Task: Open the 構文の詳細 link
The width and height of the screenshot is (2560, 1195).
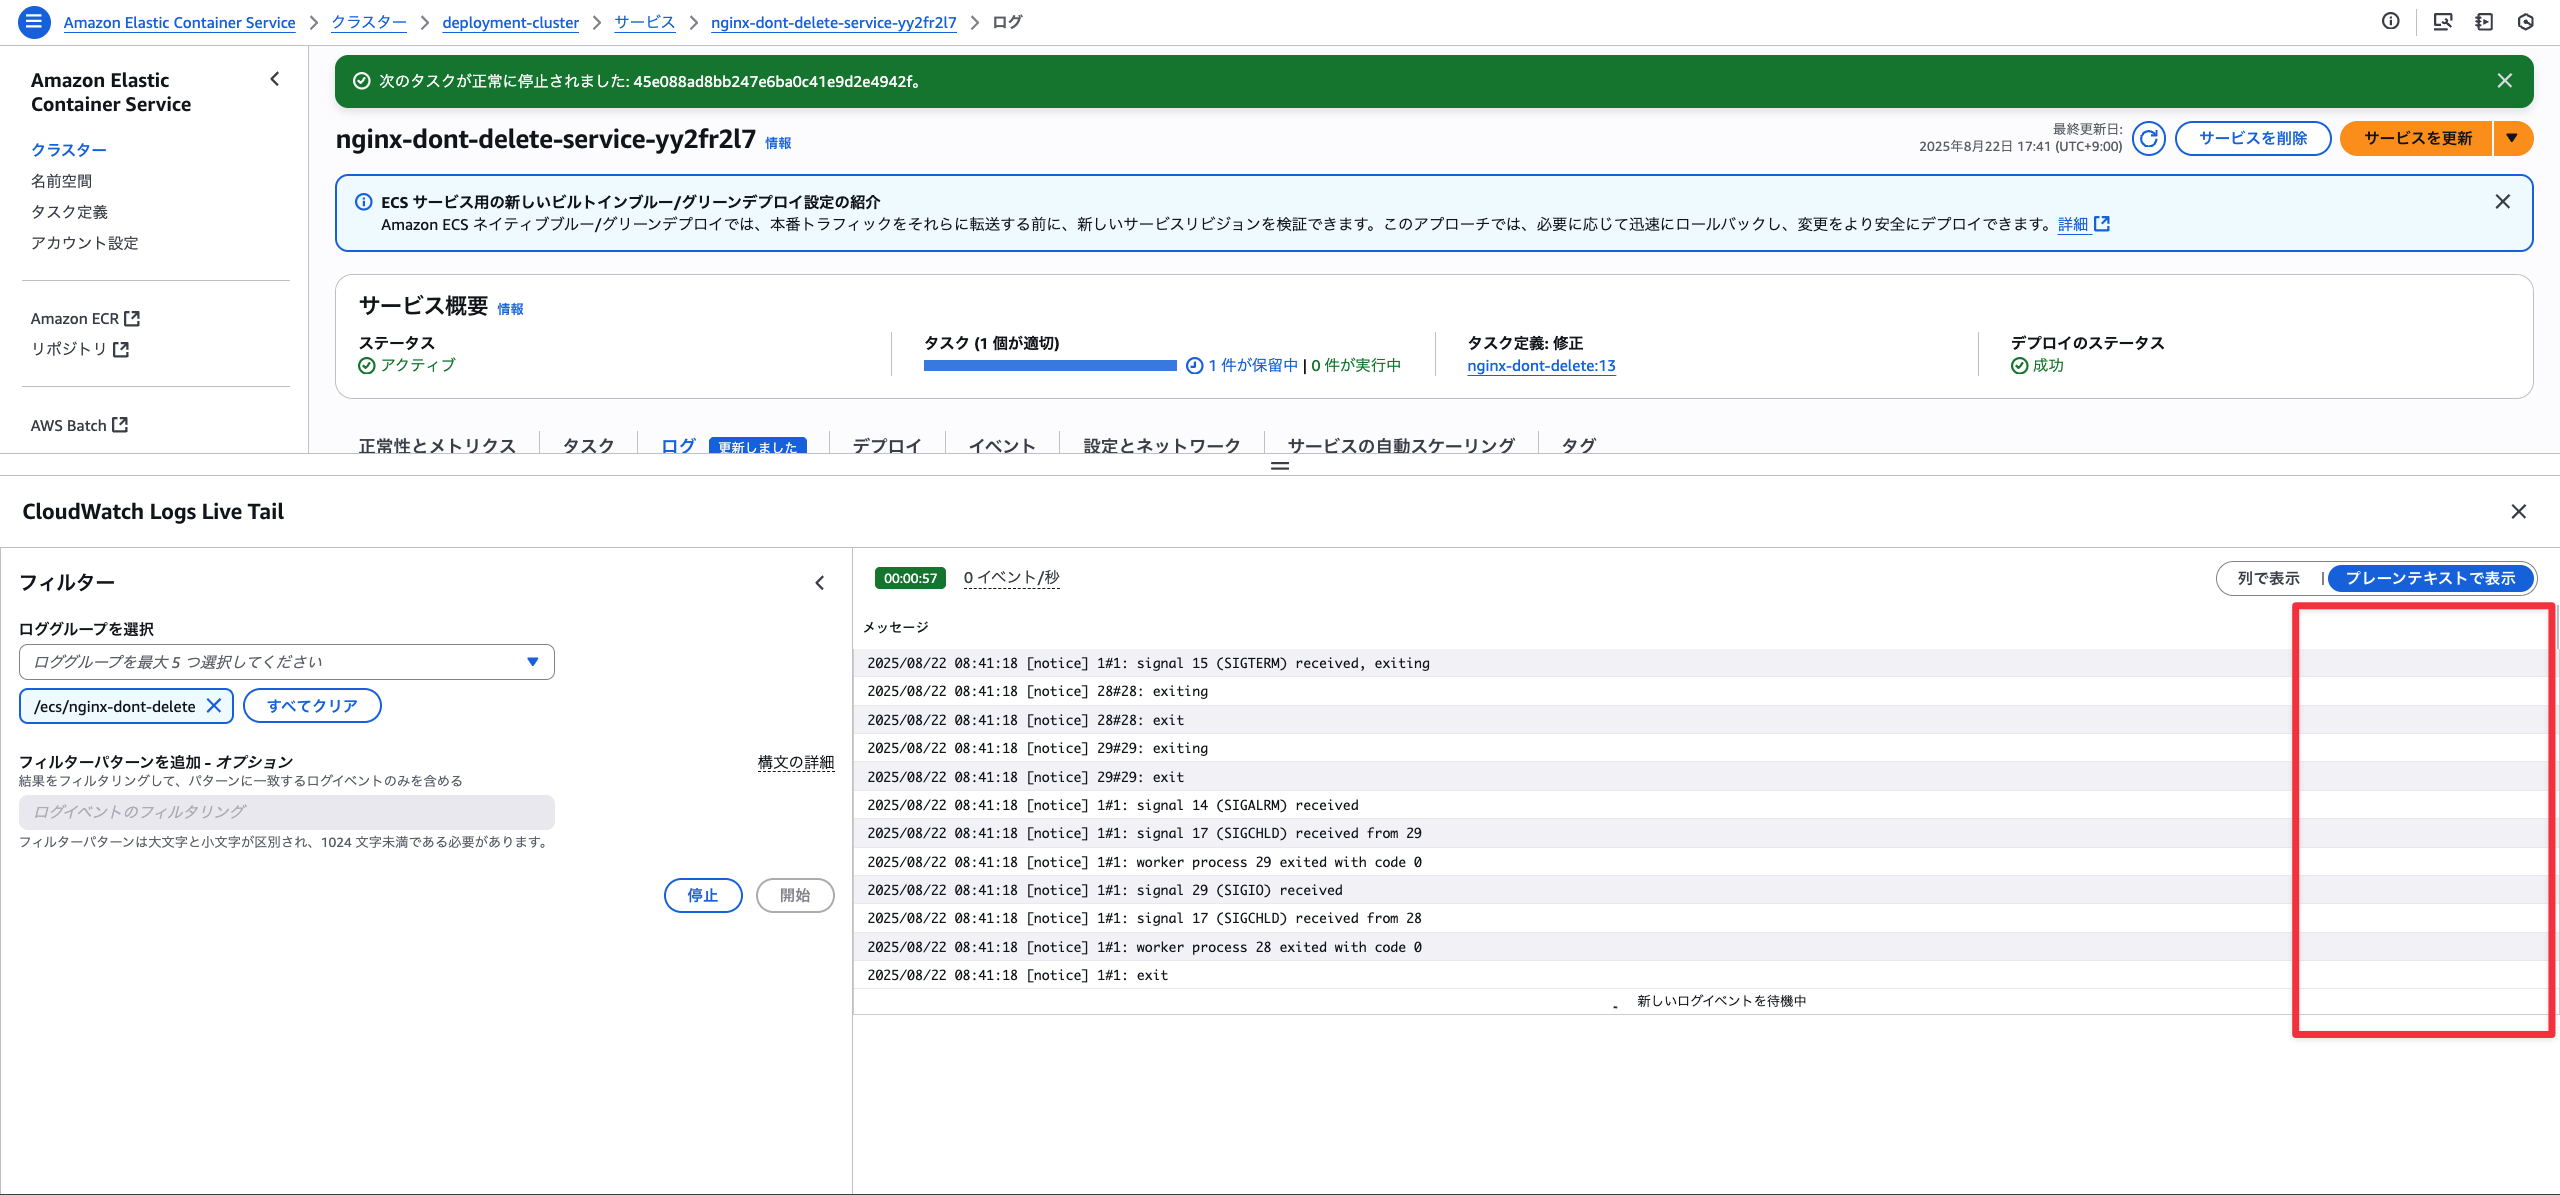Action: [796, 762]
